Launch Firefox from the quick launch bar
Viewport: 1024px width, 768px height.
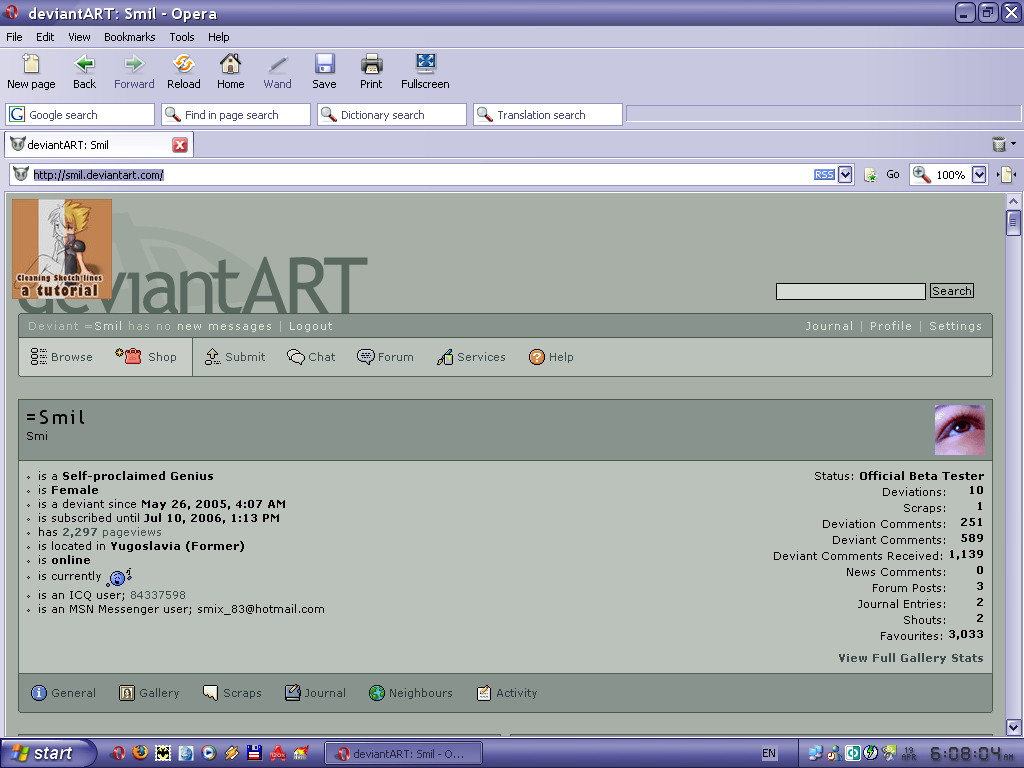(140, 753)
